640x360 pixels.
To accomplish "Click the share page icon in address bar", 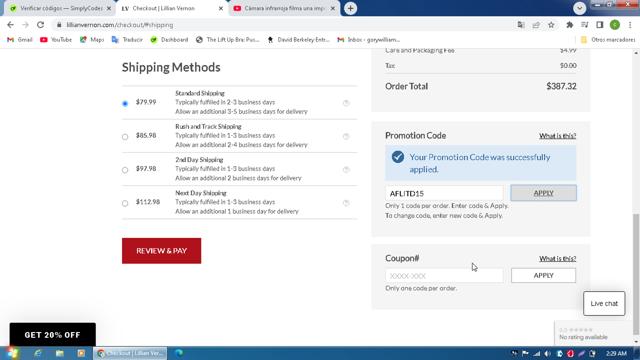I will [536, 25].
